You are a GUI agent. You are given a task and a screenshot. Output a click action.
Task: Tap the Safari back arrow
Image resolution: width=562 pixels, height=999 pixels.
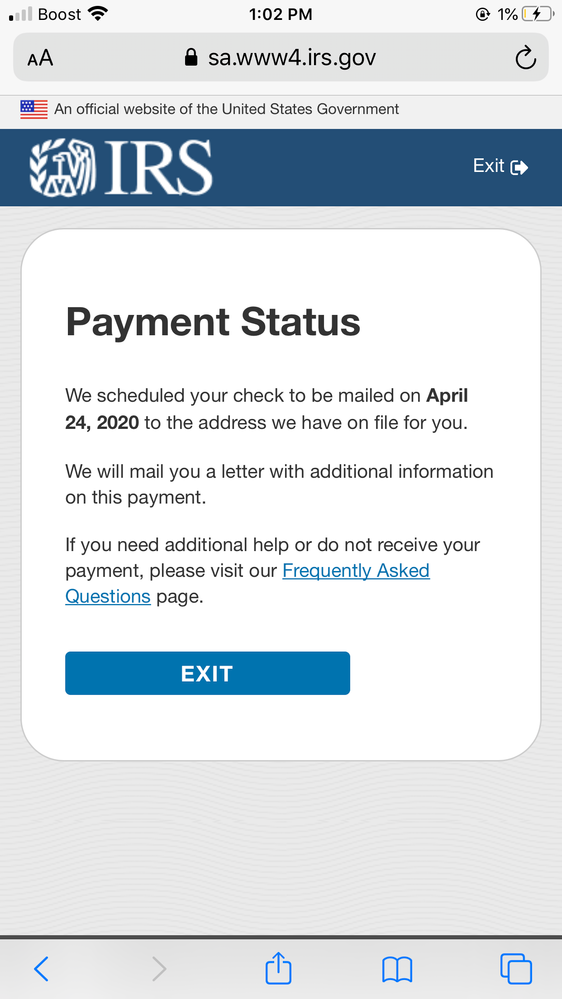click(x=41, y=968)
